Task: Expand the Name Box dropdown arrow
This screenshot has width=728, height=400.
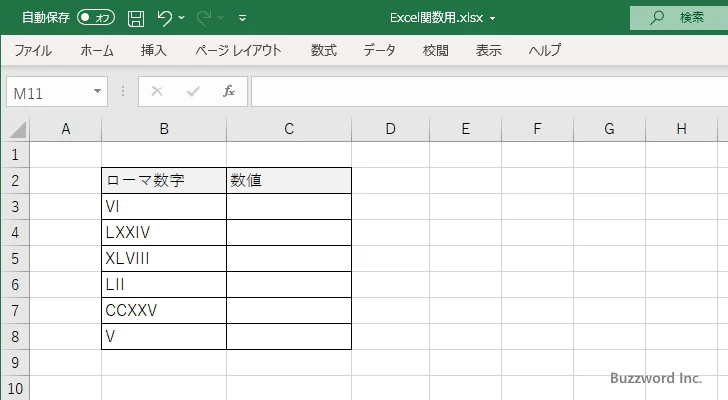Action: point(98,91)
